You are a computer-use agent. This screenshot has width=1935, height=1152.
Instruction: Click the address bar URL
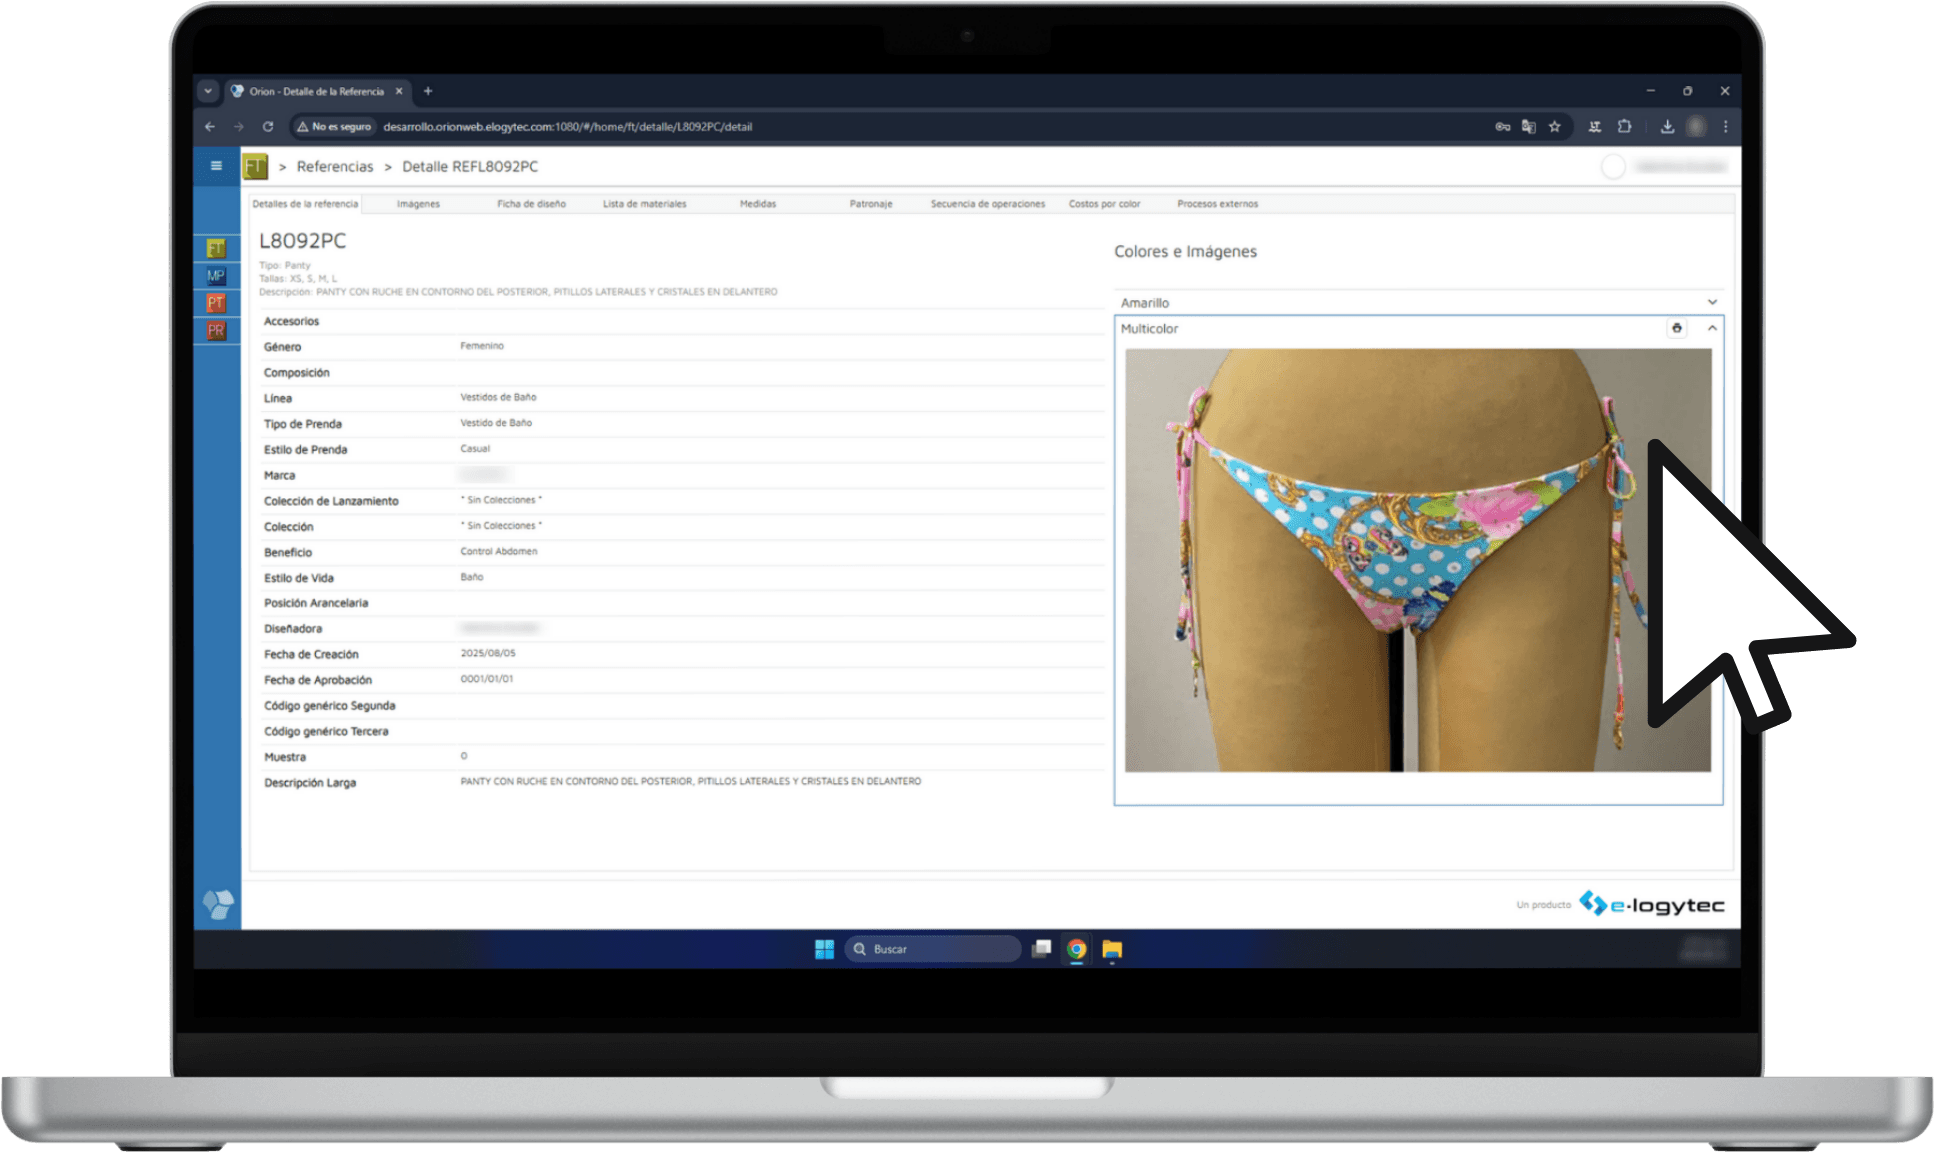[x=567, y=127]
